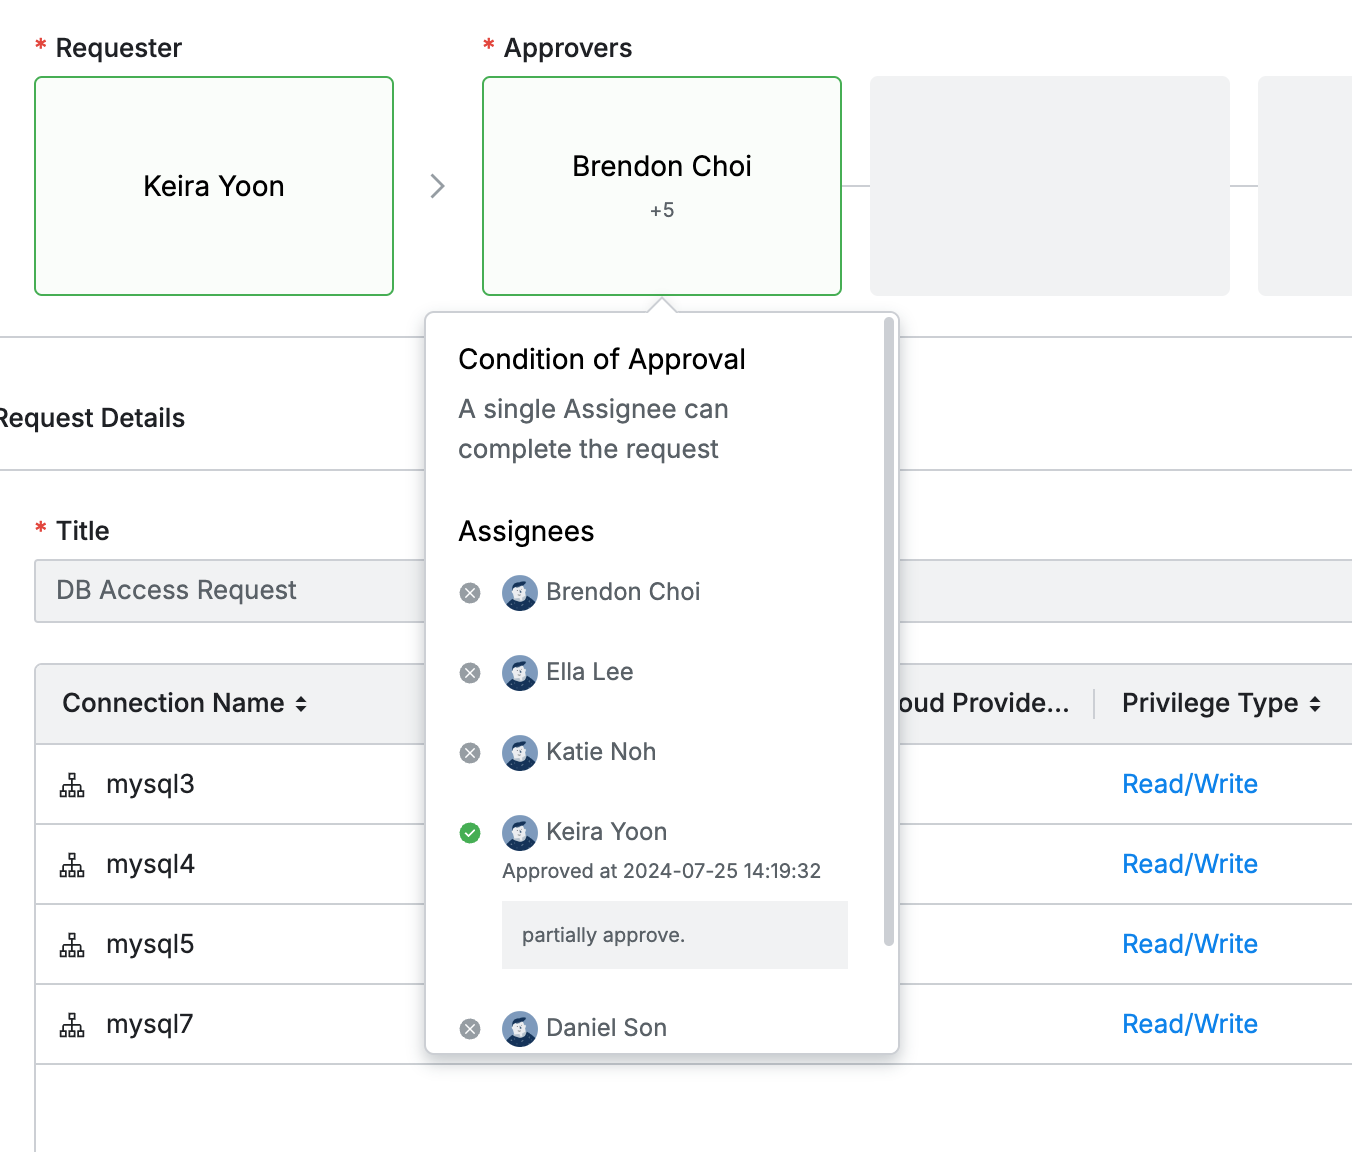Sort by Privilege Type column arrows
The width and height of the screenshot is (1352, 1152).
tap(1315, 704)
